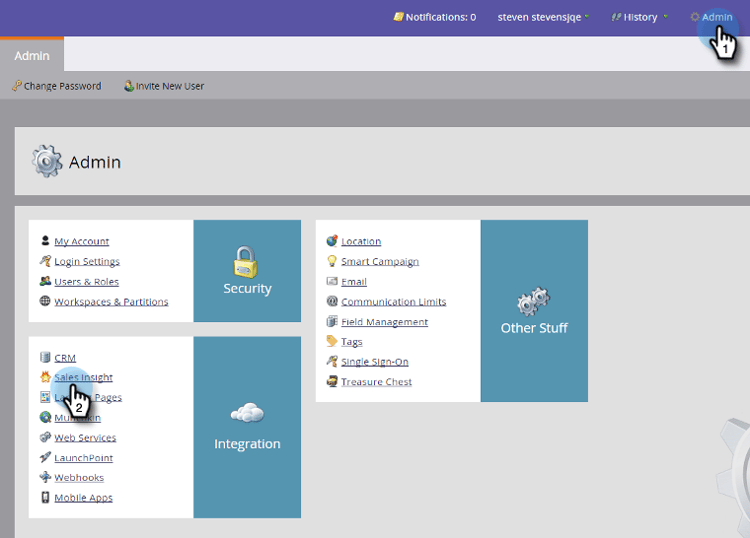Viewport: 750px width, 538px height.
Task: Click the Field Management icon
Action: coord(332,321)
